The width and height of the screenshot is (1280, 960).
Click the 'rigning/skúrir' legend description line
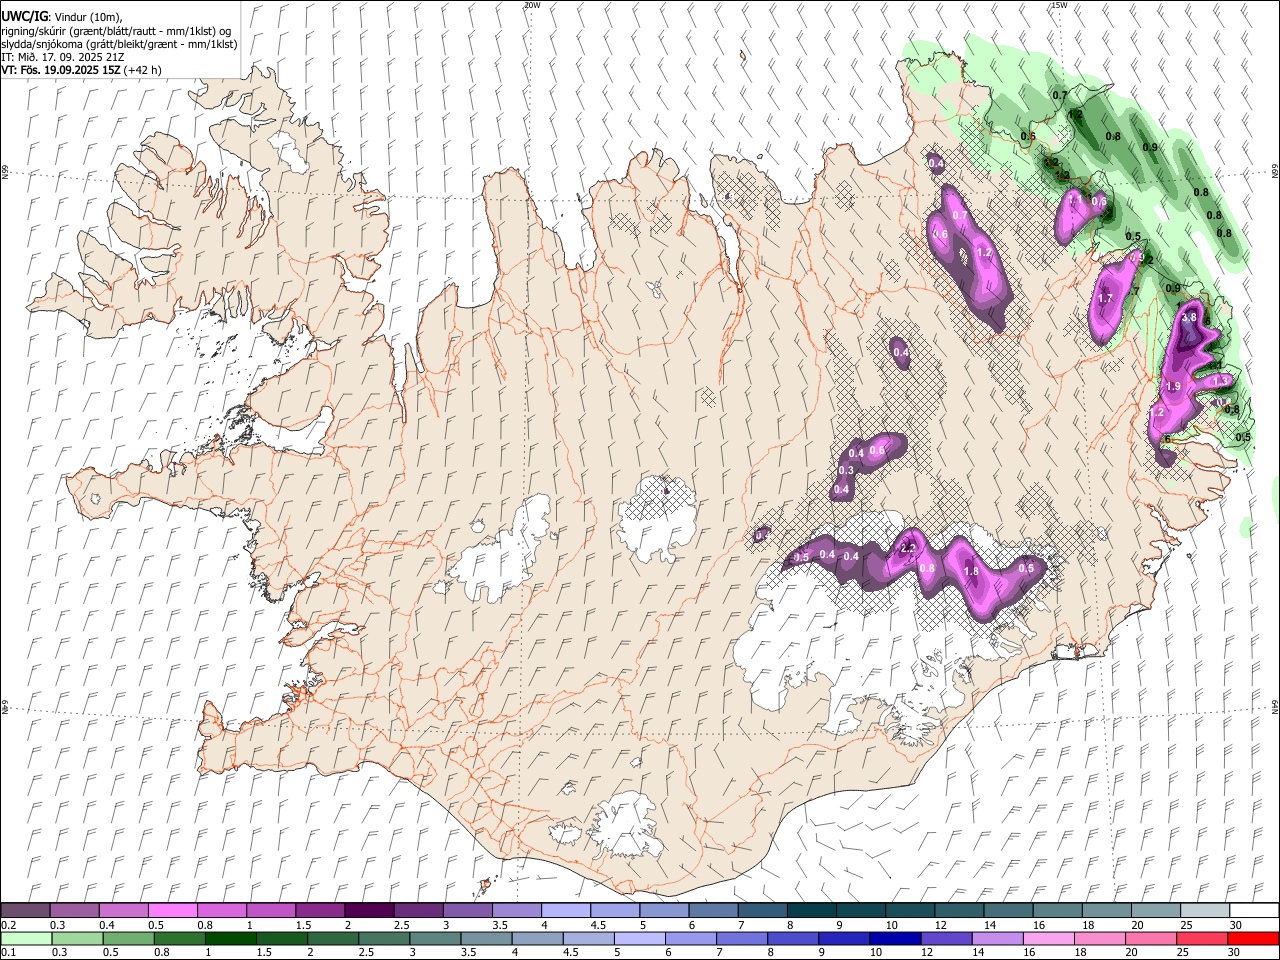pos(118,31)
